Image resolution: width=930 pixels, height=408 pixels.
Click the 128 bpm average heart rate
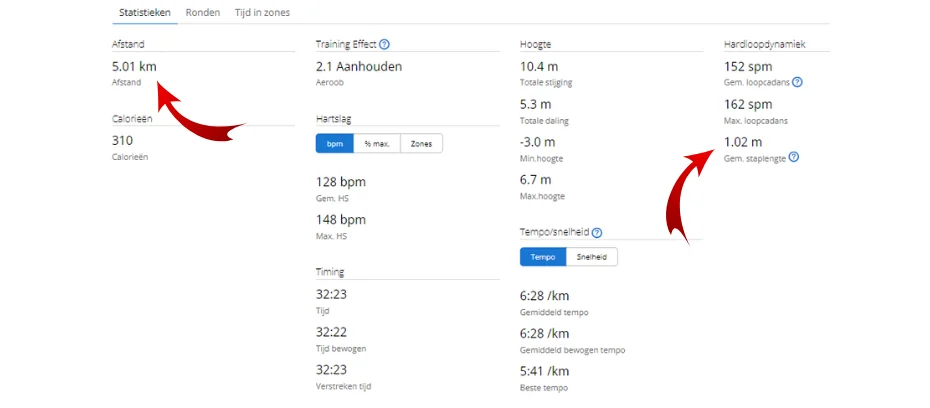point(340,182)
